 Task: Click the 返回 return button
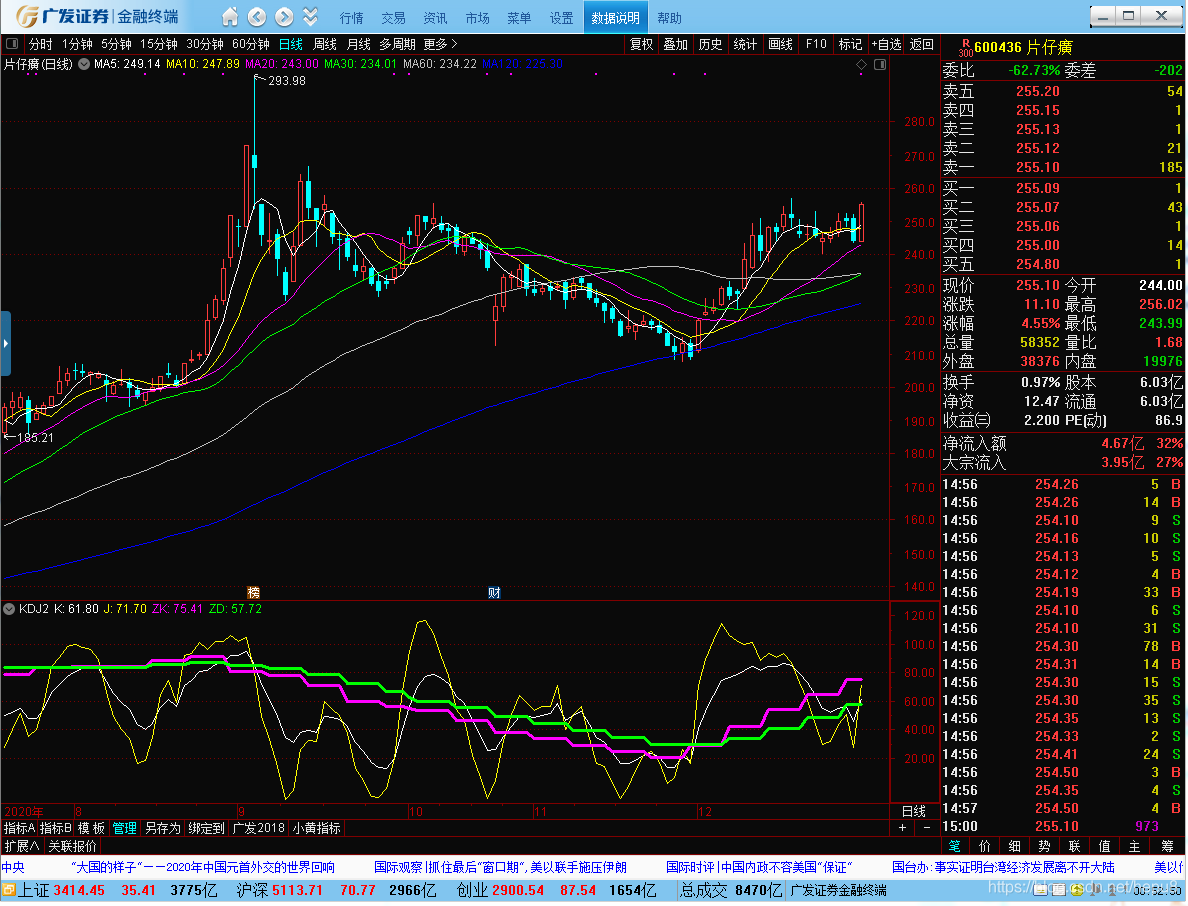(921, 44)
